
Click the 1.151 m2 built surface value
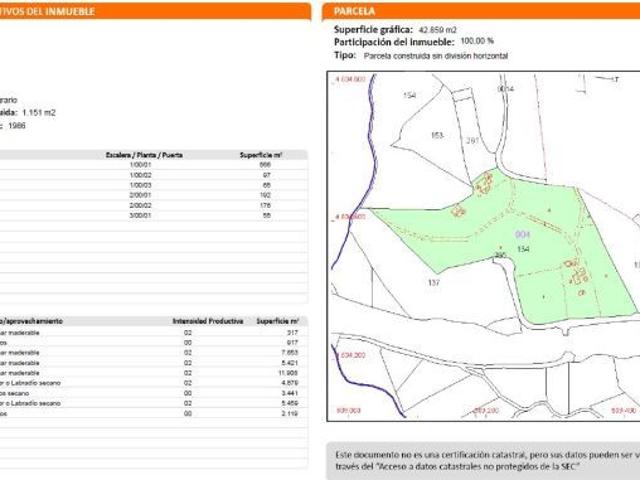[37, 113]
